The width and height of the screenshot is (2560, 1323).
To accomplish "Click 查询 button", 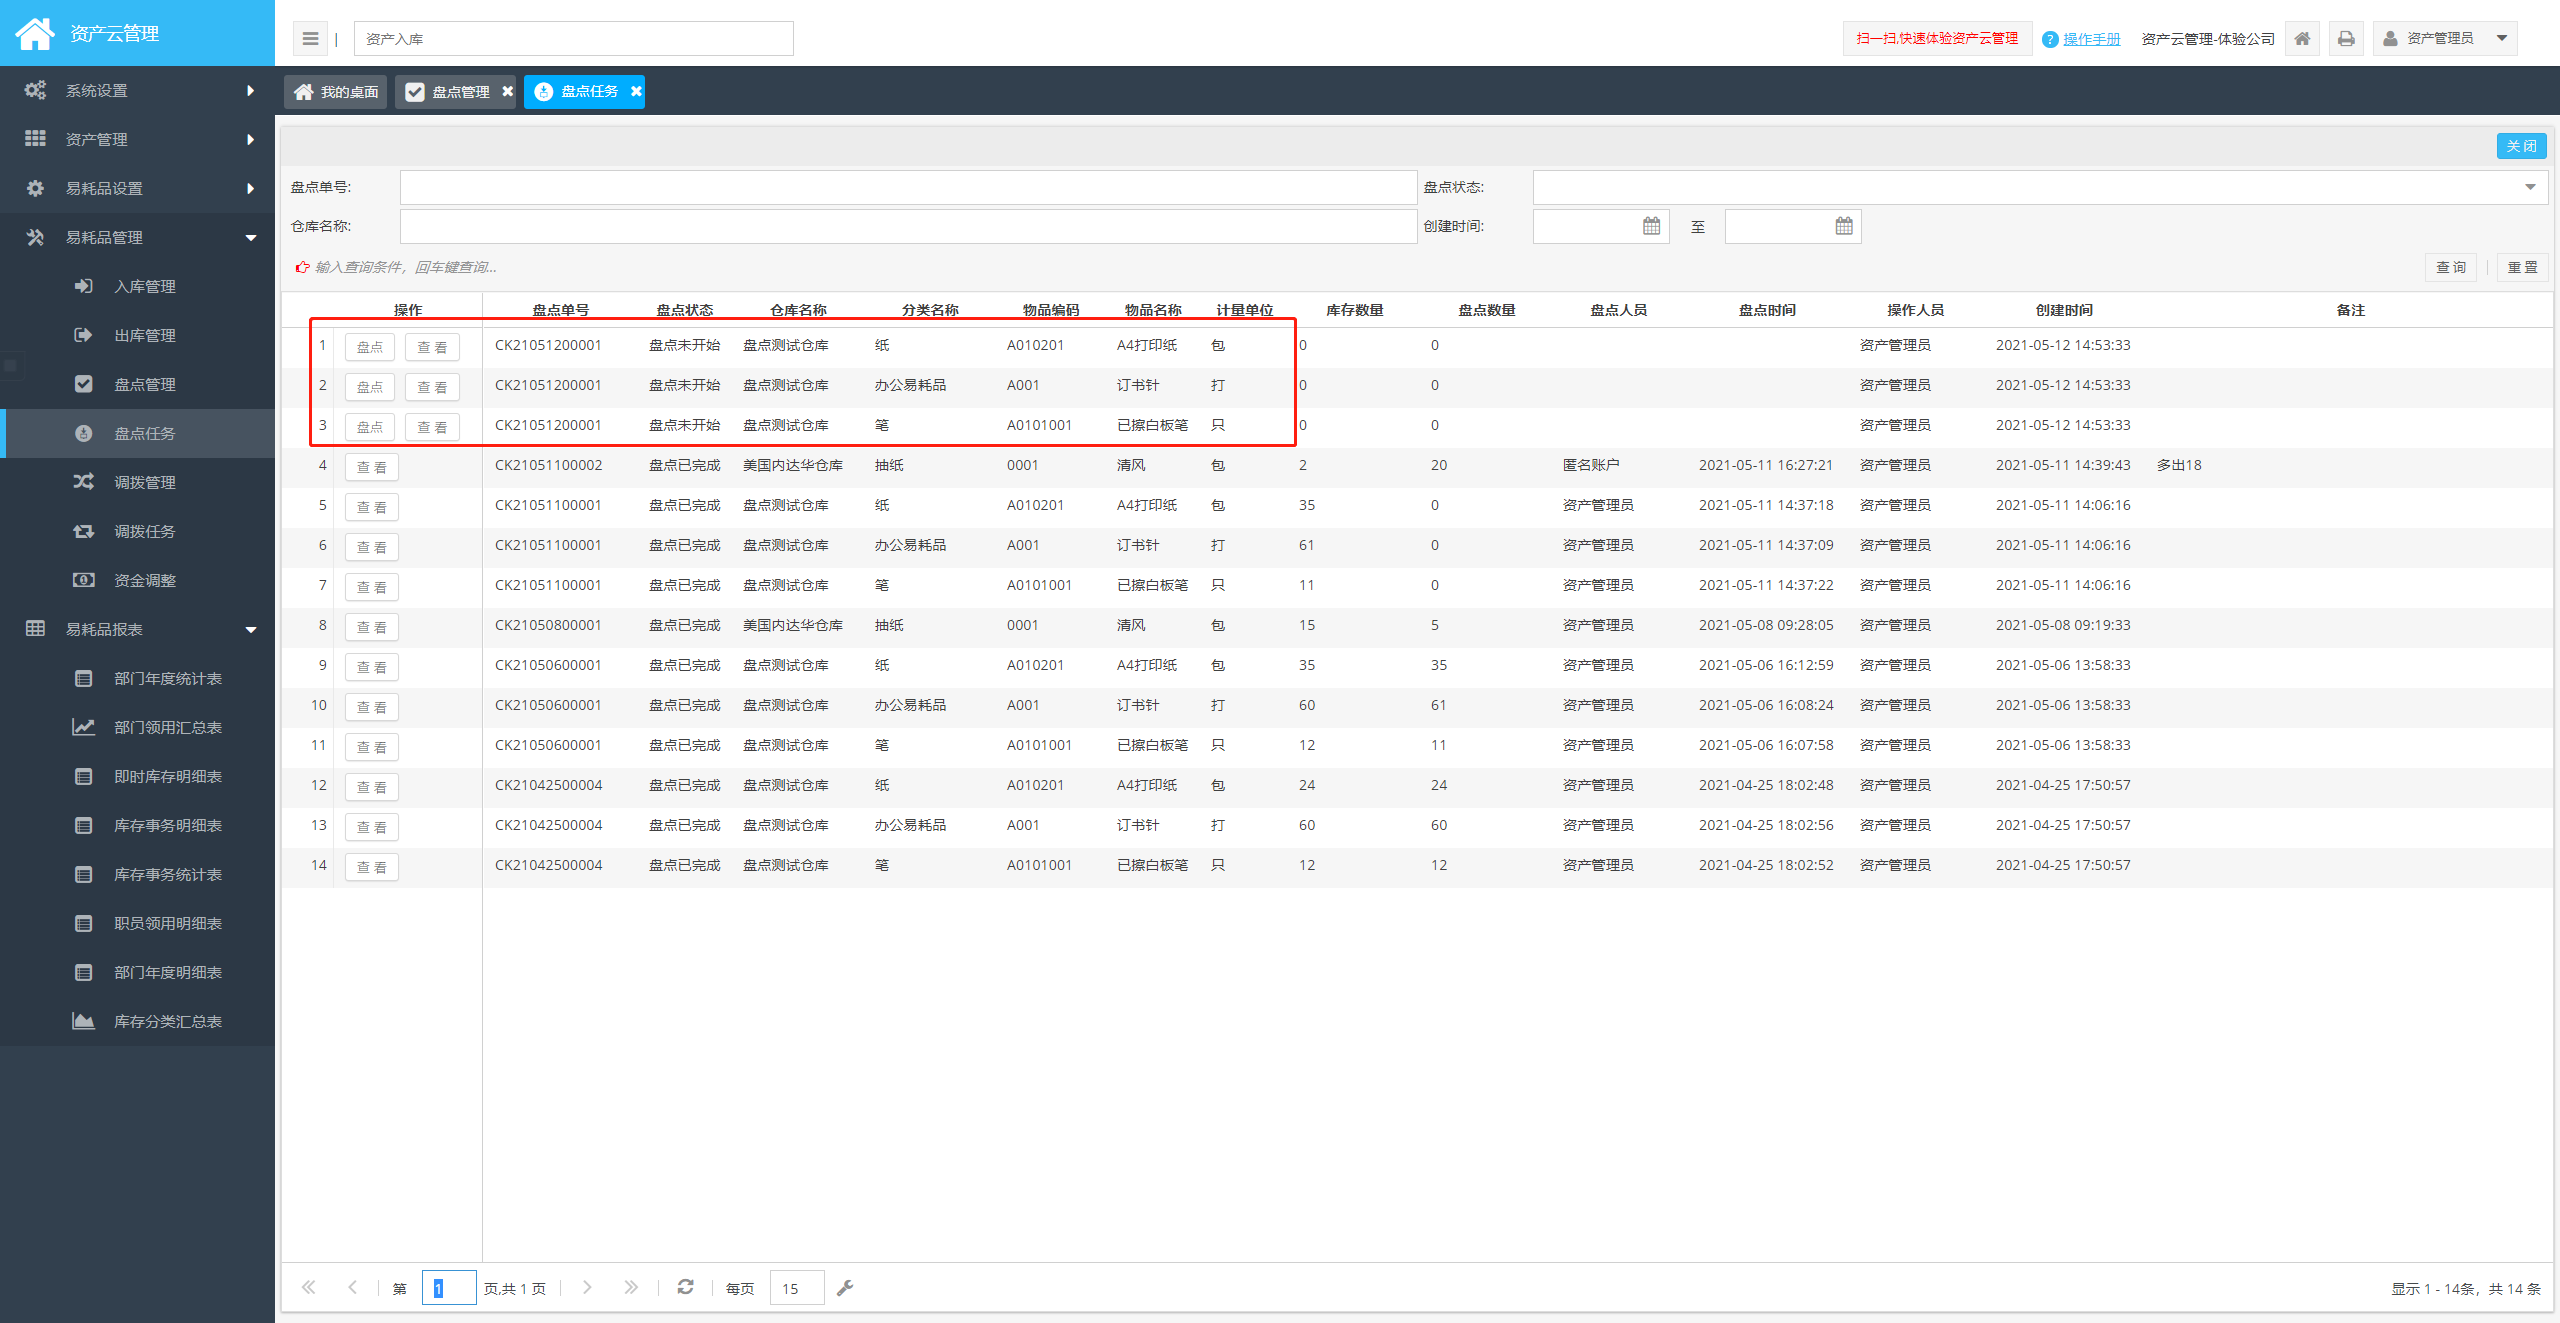I will click(2451, 267).
